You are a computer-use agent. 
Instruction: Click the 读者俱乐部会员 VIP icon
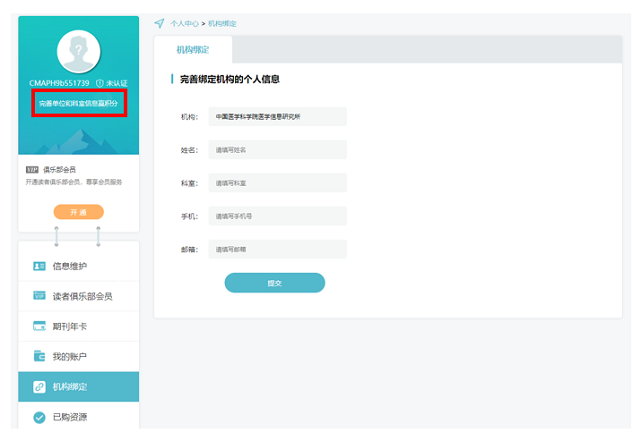(39, 295)
